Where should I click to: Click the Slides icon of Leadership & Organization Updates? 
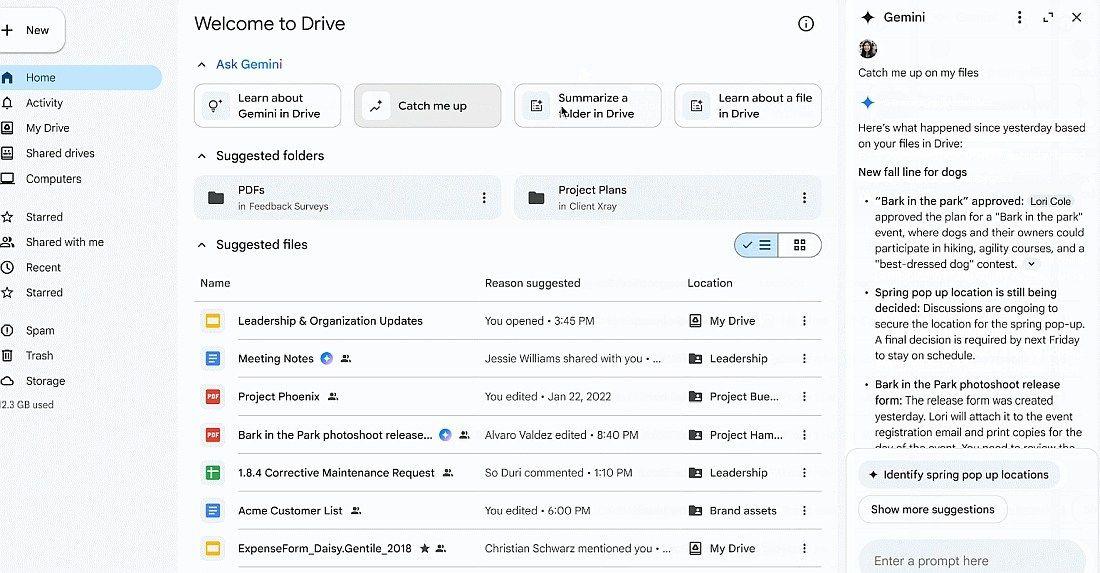(x=213, y=321)
